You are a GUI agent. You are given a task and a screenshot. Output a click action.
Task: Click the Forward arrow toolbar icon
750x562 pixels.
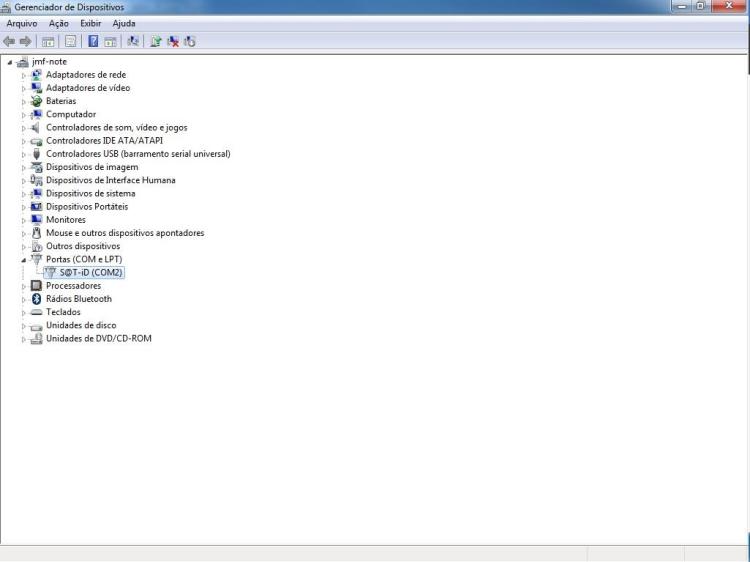[x=25, y=42]
